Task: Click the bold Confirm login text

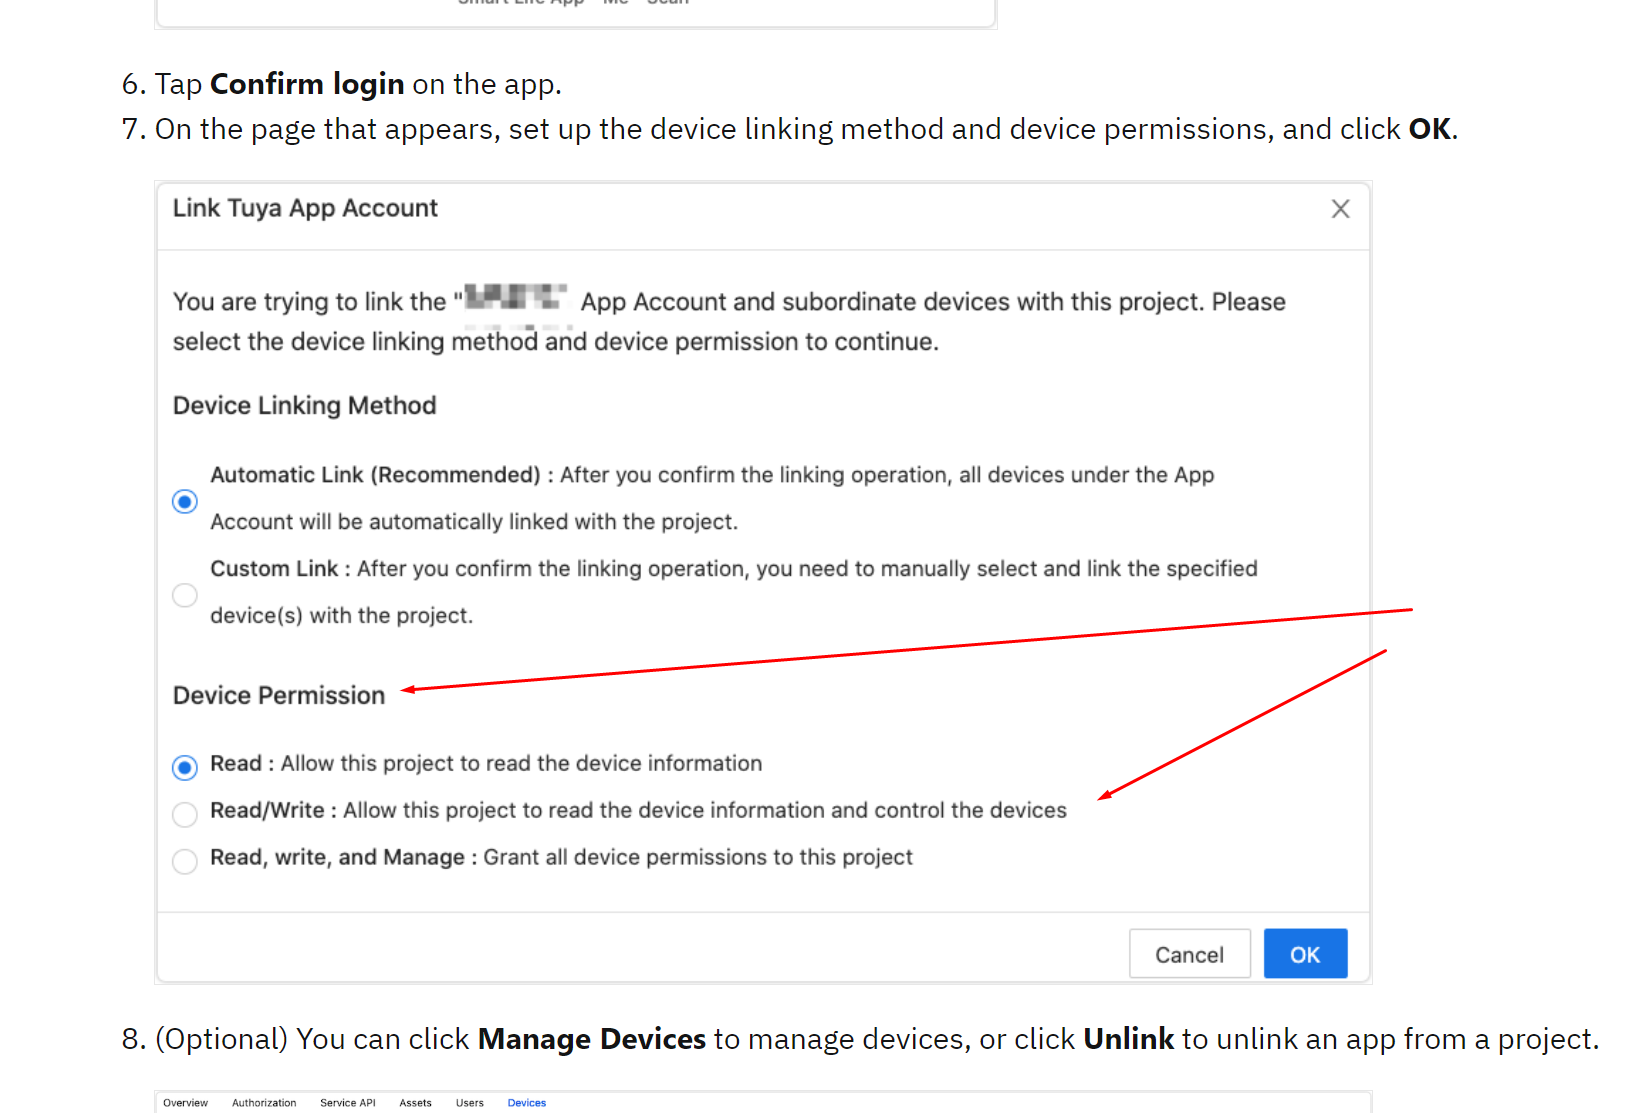Action: click(x=307, y=84)
